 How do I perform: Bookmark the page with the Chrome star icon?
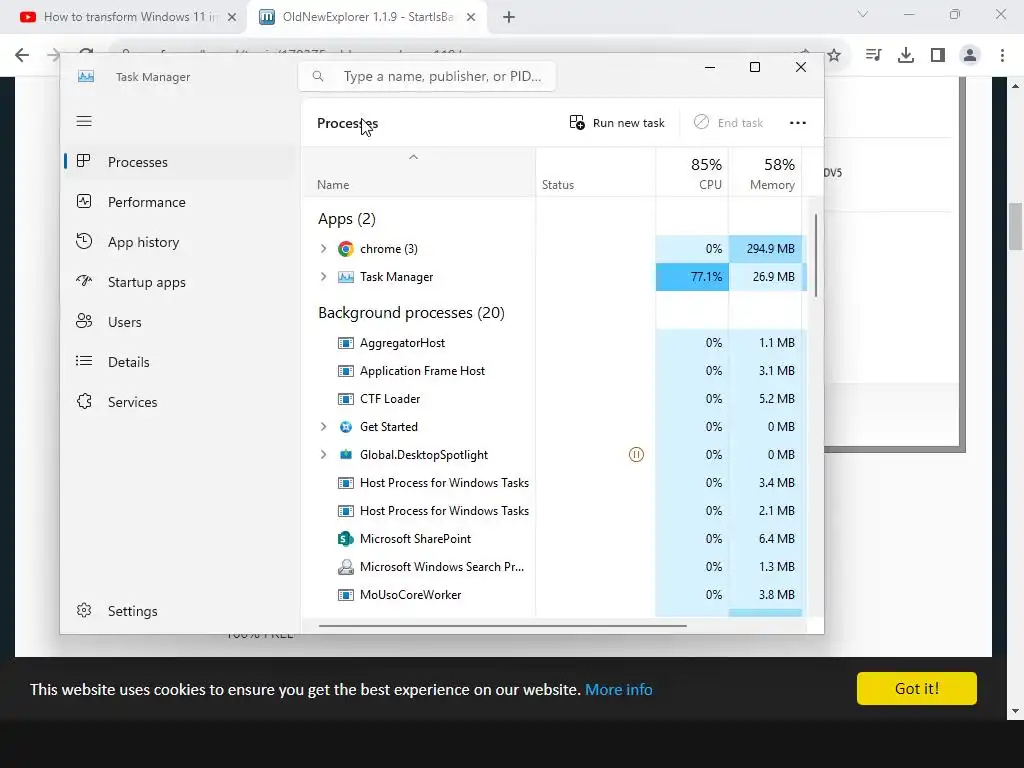pyautogui.click(x=834, y=56)
